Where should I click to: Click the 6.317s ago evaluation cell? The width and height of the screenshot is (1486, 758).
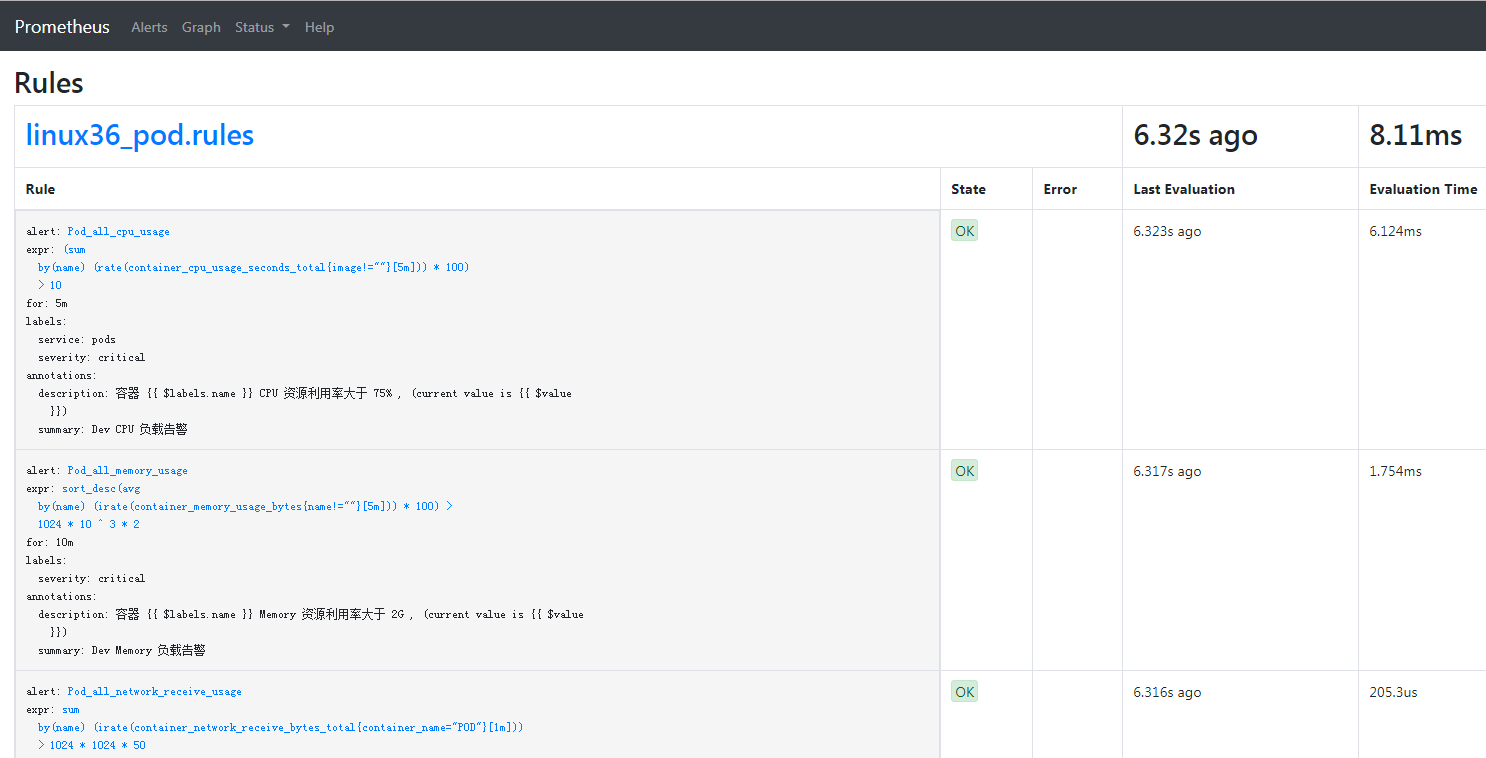coord(1167,471)
